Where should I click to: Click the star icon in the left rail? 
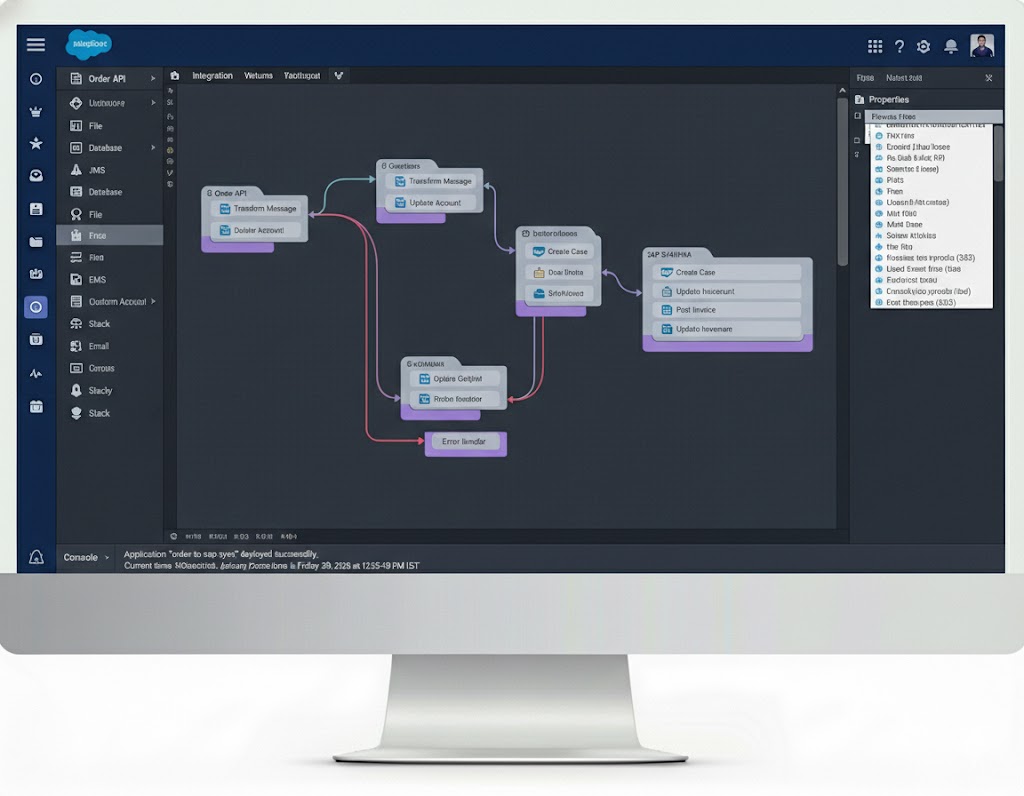(x=36, y=144)
